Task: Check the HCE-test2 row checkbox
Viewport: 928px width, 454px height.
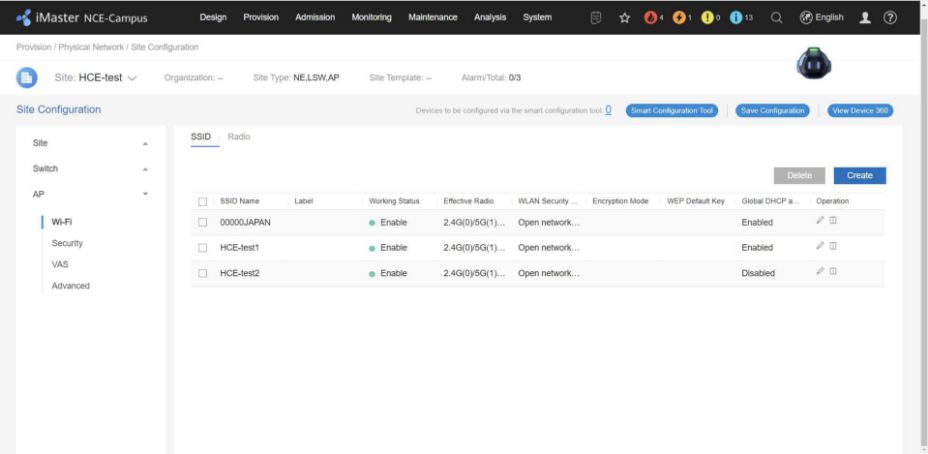Action: [x=202, y=273]
